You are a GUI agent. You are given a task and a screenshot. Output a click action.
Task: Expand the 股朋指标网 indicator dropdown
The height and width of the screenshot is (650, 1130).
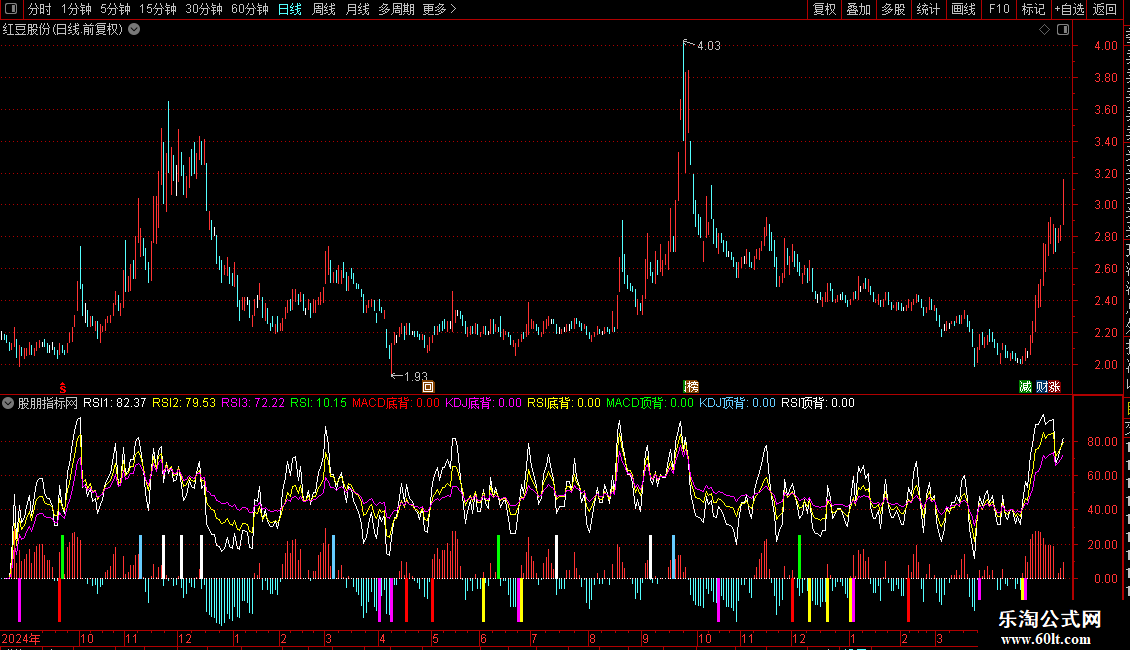point(8,404)
